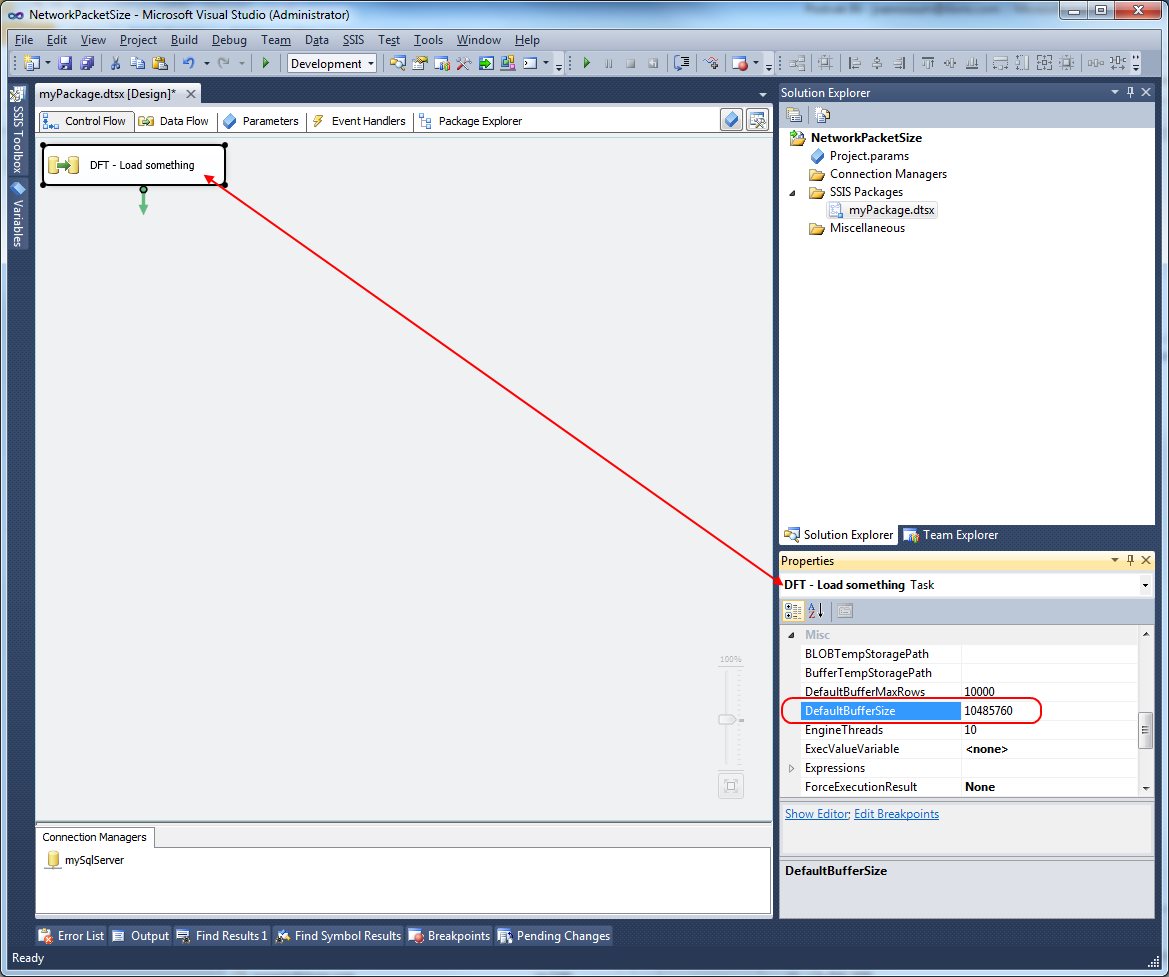
Task: Select the DefaultBufferSize value field
Action: point(1000,710)
